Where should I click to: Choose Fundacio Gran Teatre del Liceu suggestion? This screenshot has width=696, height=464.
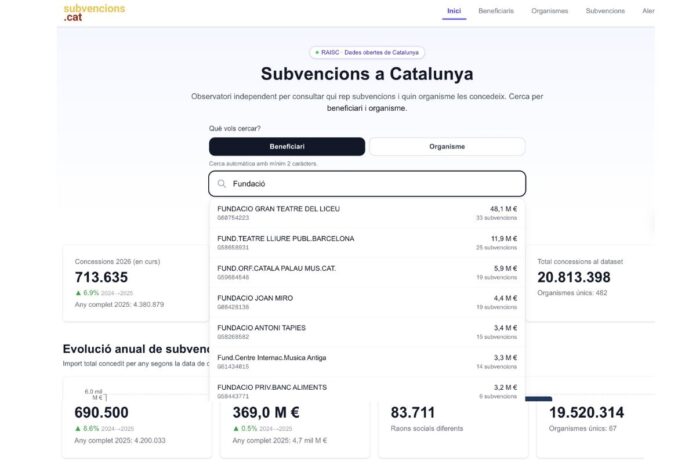point(367,212)
